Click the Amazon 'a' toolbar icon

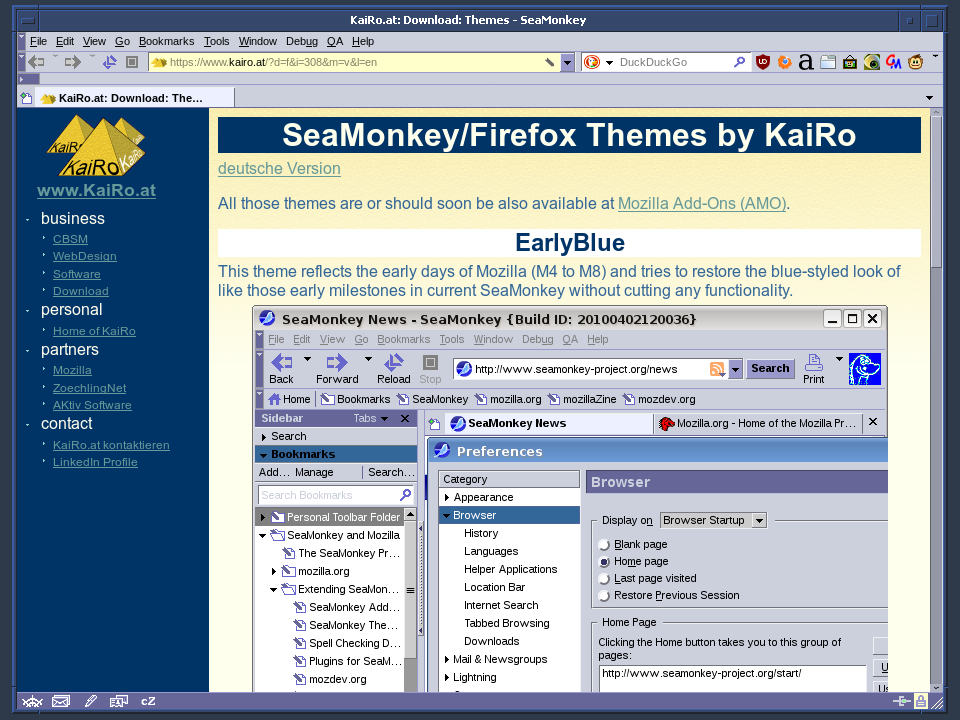tap(806, 62)
